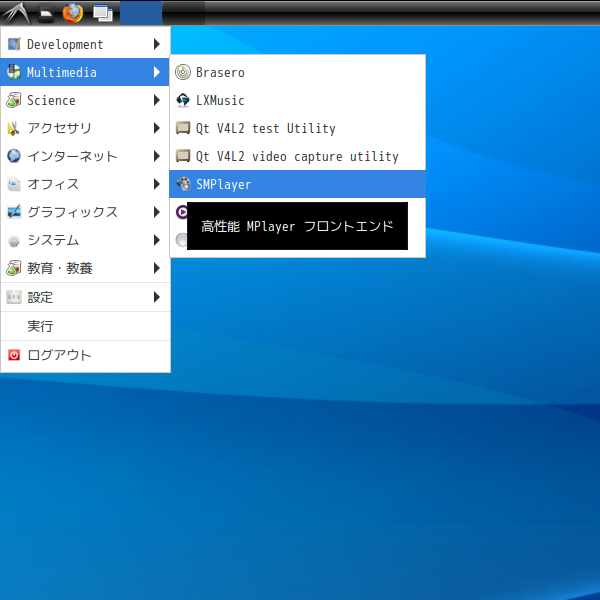
Task: Click the Qt V4L2 video capture icon
Action: point(183,156)
